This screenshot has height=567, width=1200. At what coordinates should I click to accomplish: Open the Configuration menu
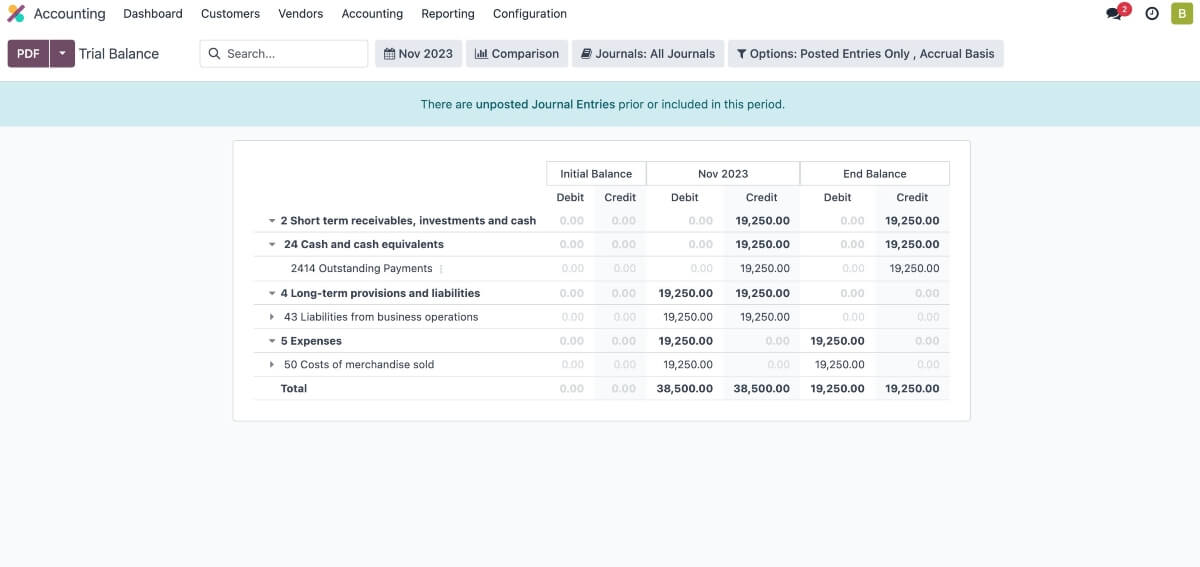530,14
